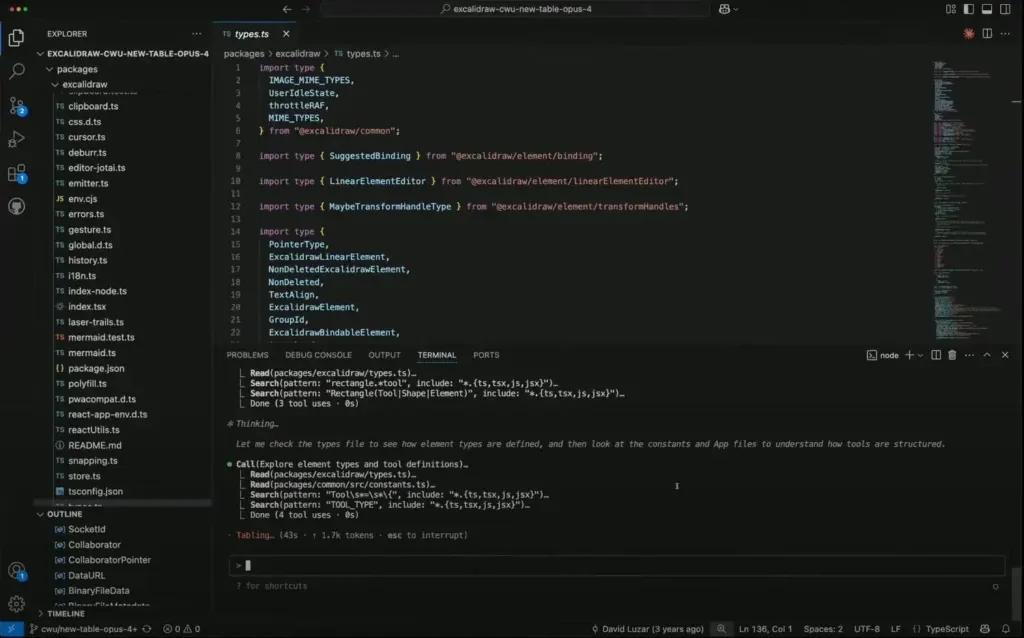Open editor More Actions ellipsis menu

pyautogui.click(x=1006, y=33)
